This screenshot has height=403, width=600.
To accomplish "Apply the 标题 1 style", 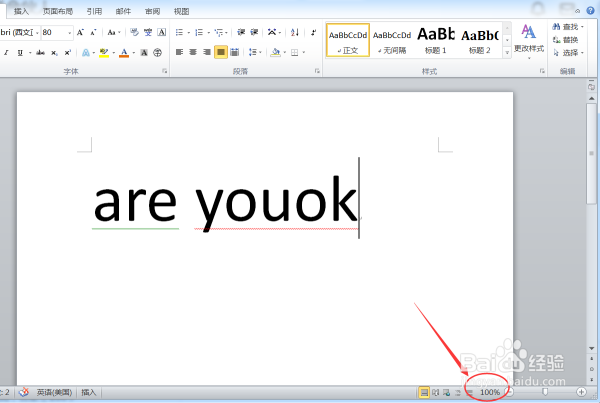I will [436, 40].
